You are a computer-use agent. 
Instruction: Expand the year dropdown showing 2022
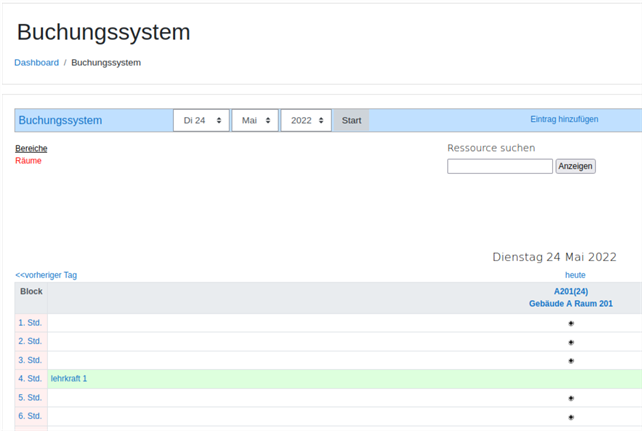click(306, 120)
